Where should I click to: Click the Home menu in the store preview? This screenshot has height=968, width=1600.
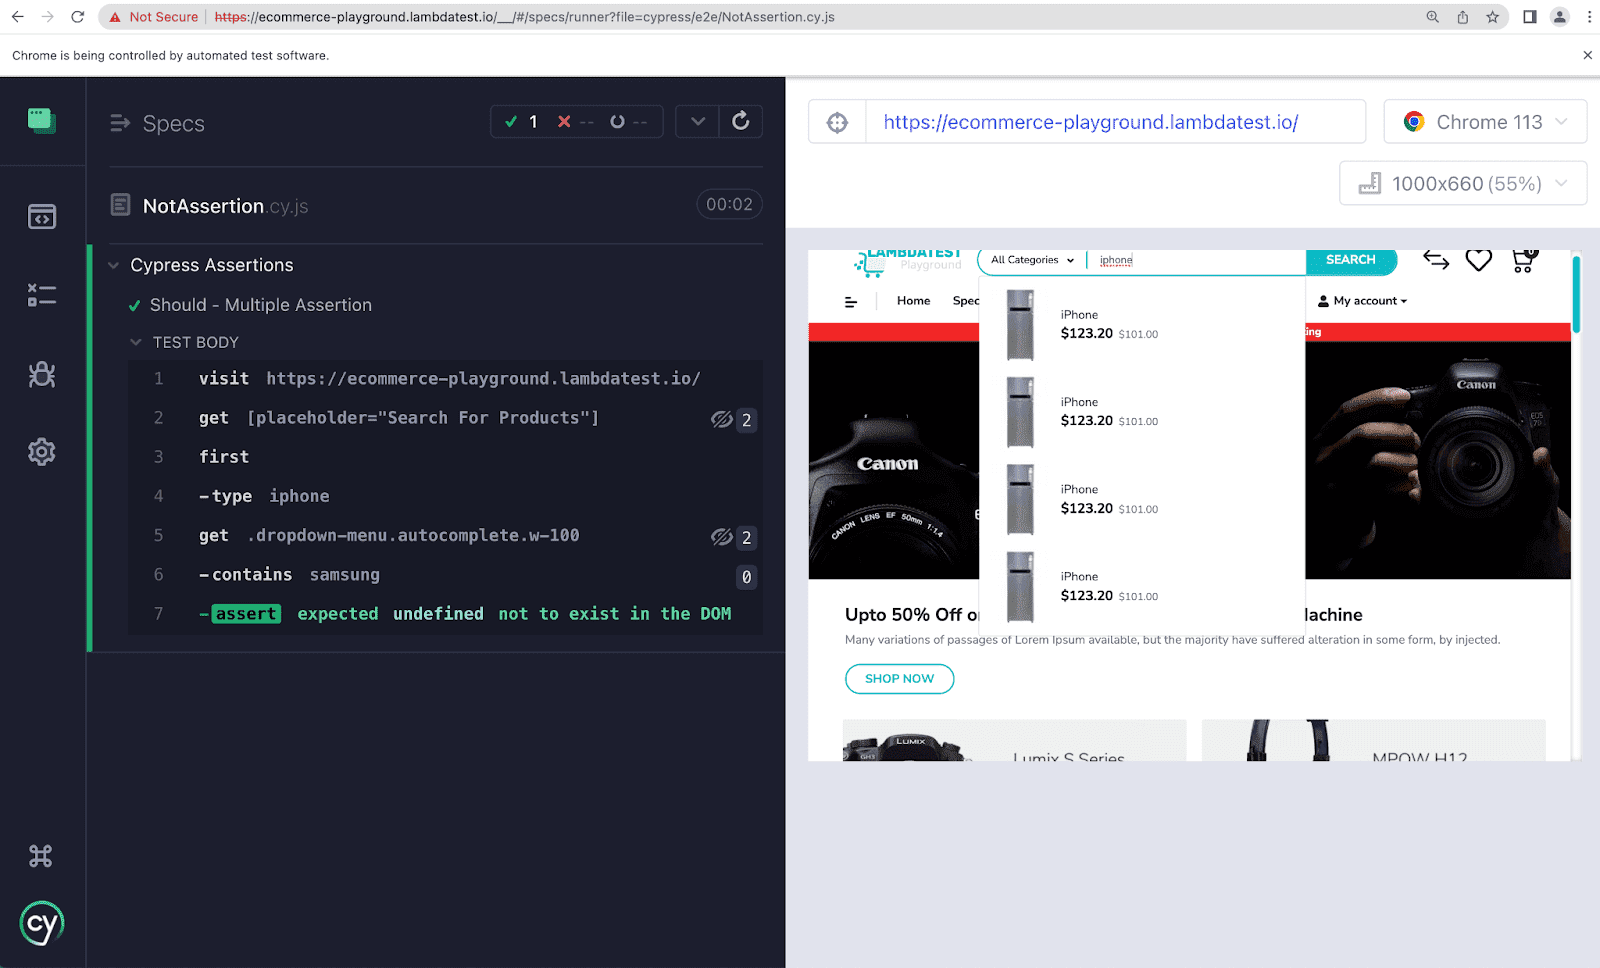[x=912, y=300]
